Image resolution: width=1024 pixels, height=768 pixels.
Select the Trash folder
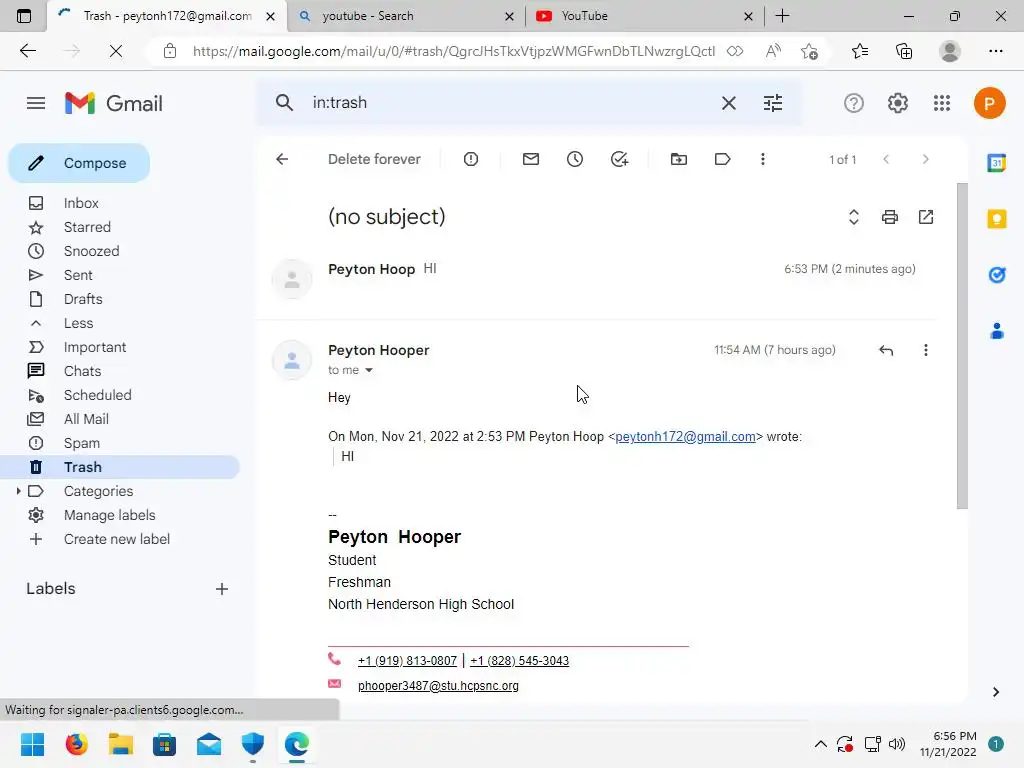(120, 467)
